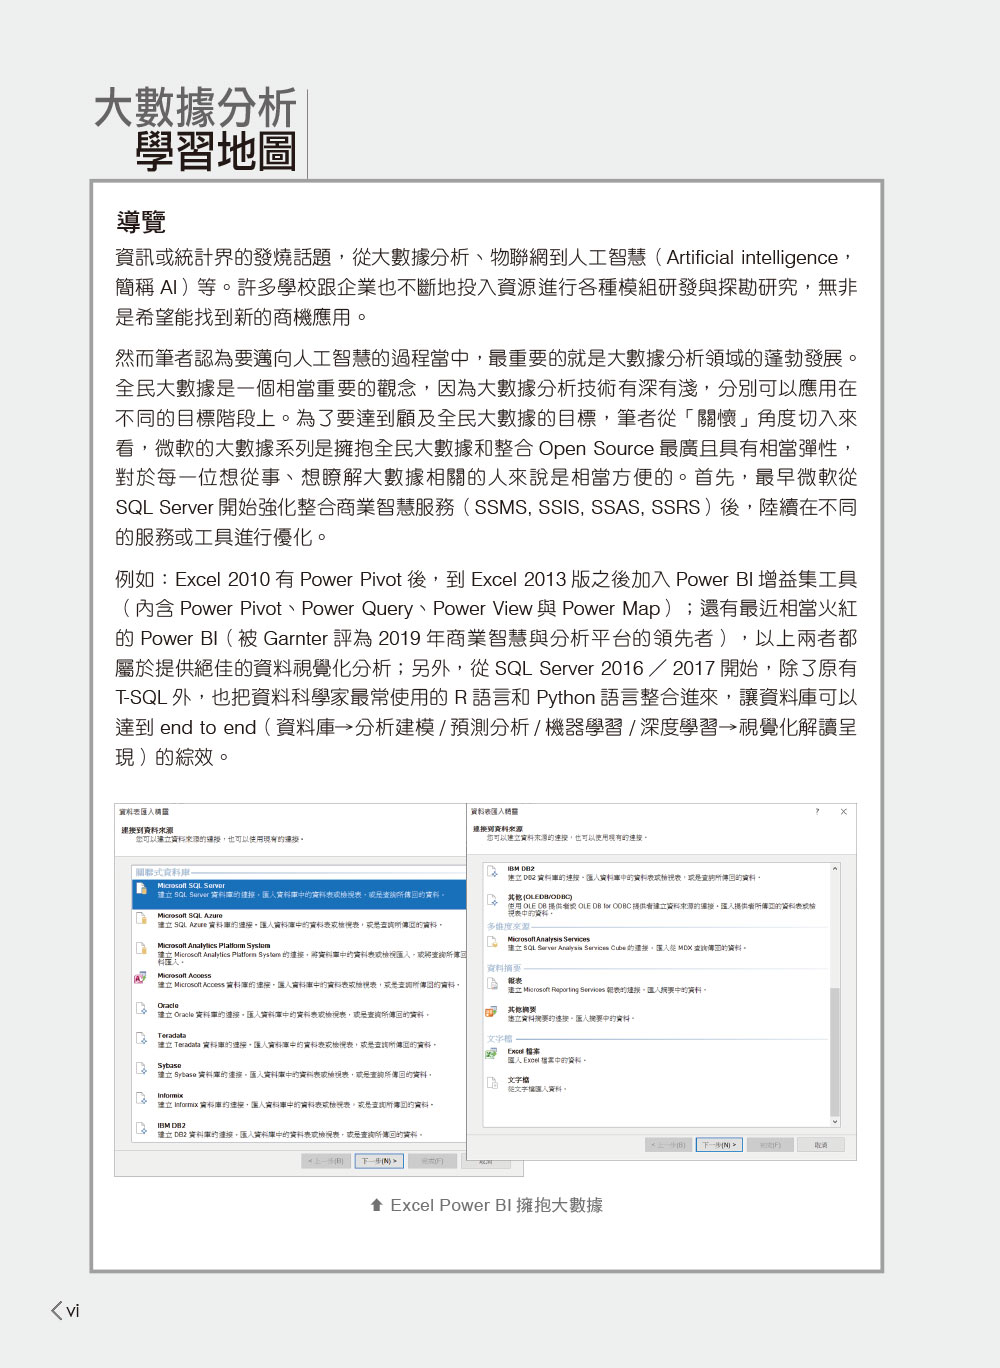The height and width of the screenshot is (1368, 1000).
Task: Select IBM DB2 icon in background wizard window
Action: (142, 1129)
